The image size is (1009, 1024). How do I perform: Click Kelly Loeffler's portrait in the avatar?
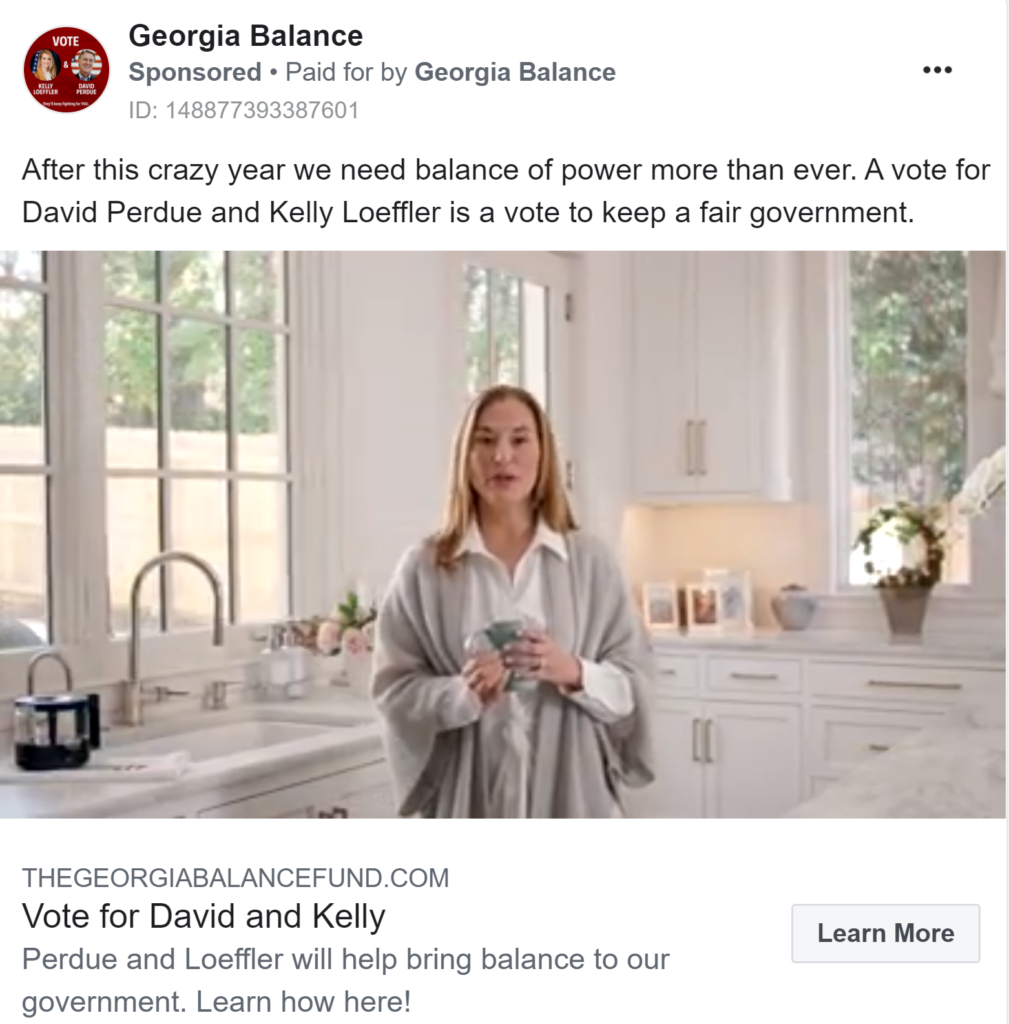(47, 65)
